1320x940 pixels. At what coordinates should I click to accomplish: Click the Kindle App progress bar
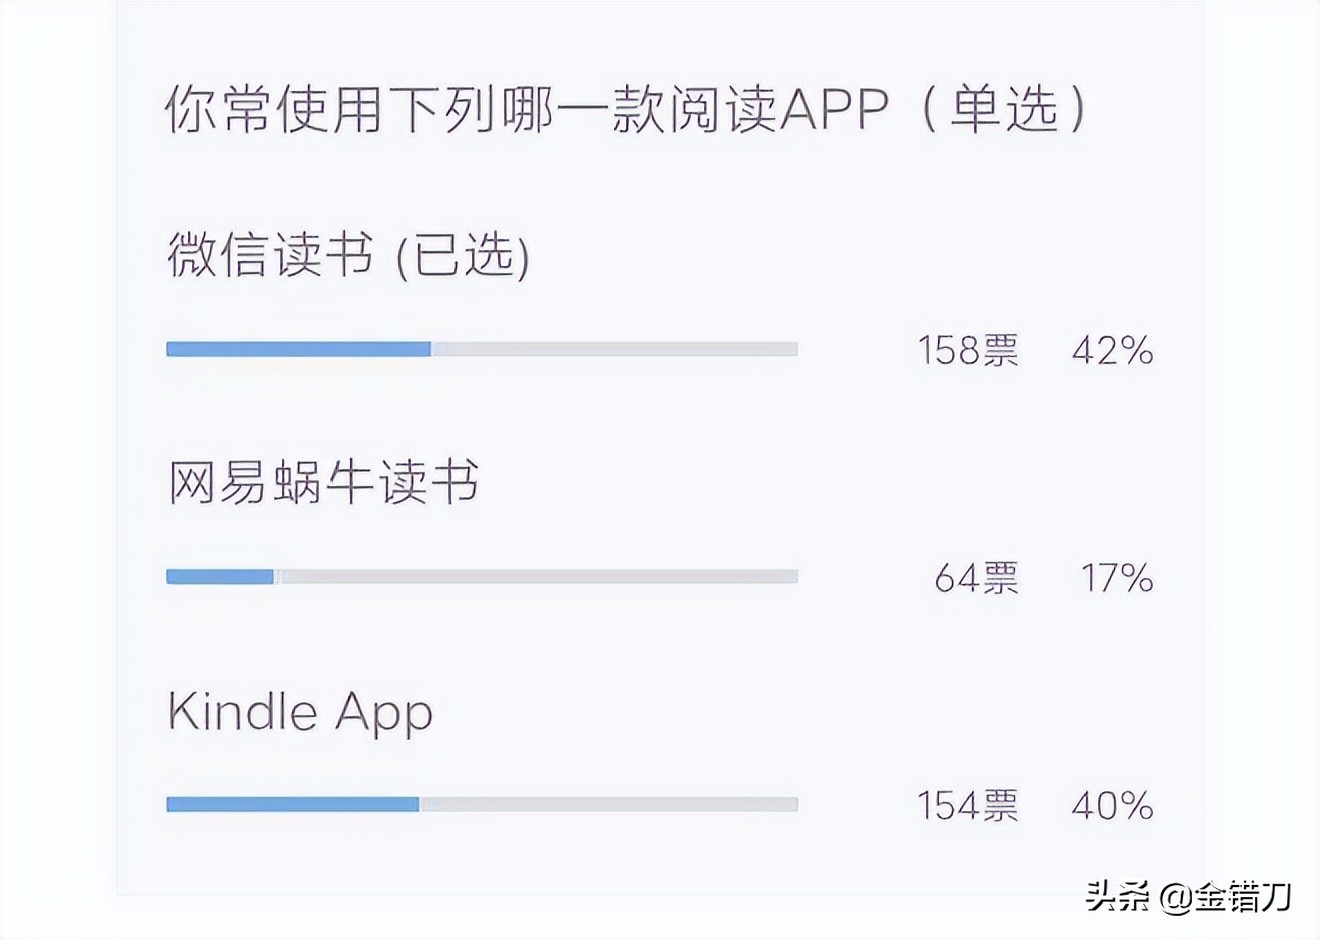point(480,802)
